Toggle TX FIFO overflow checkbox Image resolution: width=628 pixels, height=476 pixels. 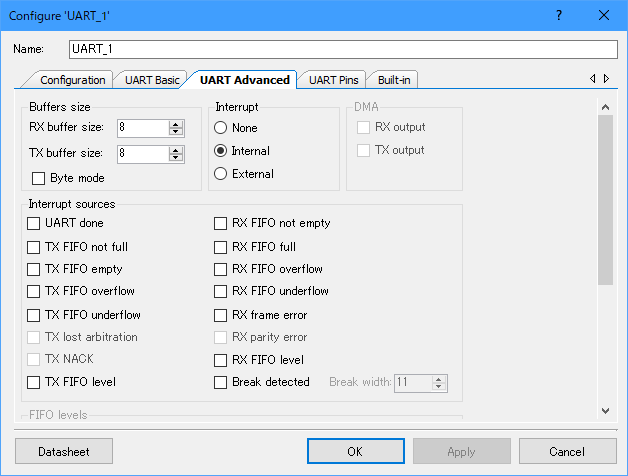click(35, 291)
